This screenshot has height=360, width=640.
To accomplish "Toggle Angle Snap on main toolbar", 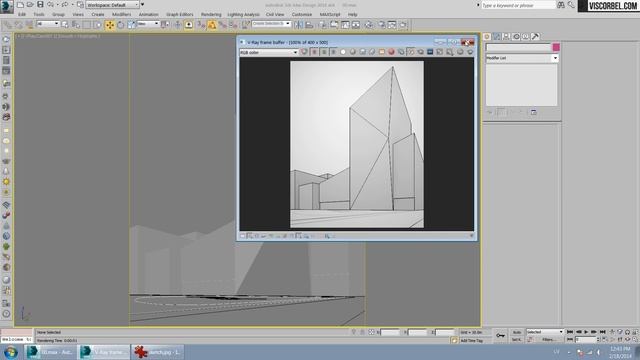I will click(212, 25).
